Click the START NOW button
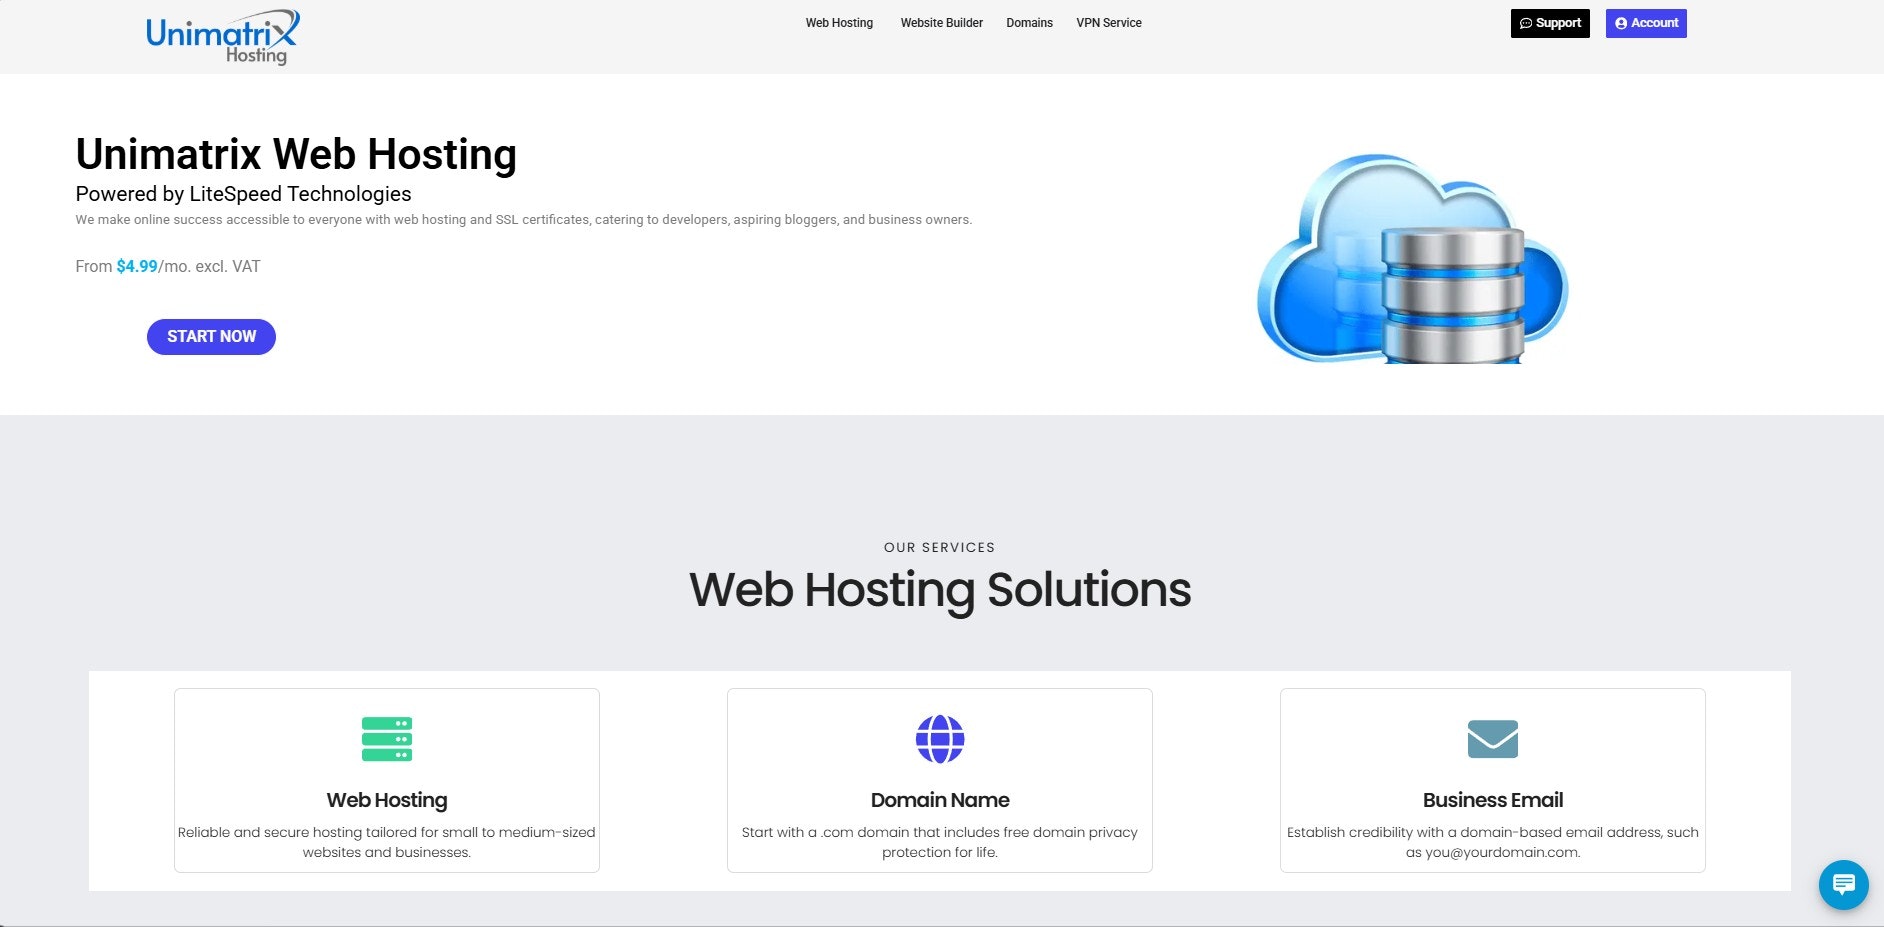The width and height of the screenshot is (1884, 927). [211, 337]
